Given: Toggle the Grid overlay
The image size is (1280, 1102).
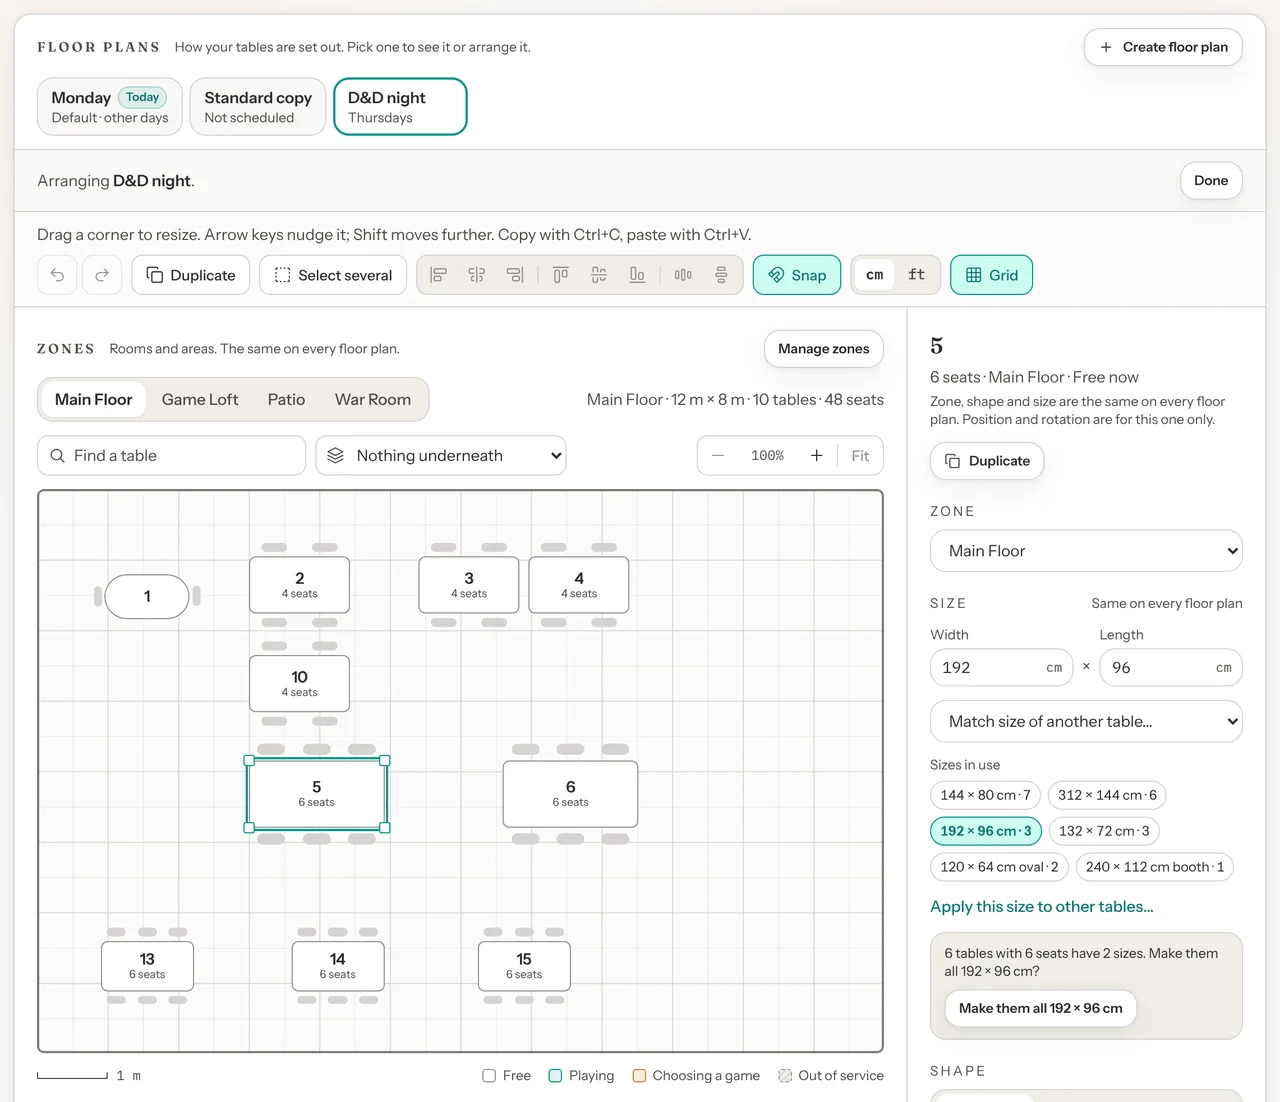Looking at the screenshot, I should [992, 275].
